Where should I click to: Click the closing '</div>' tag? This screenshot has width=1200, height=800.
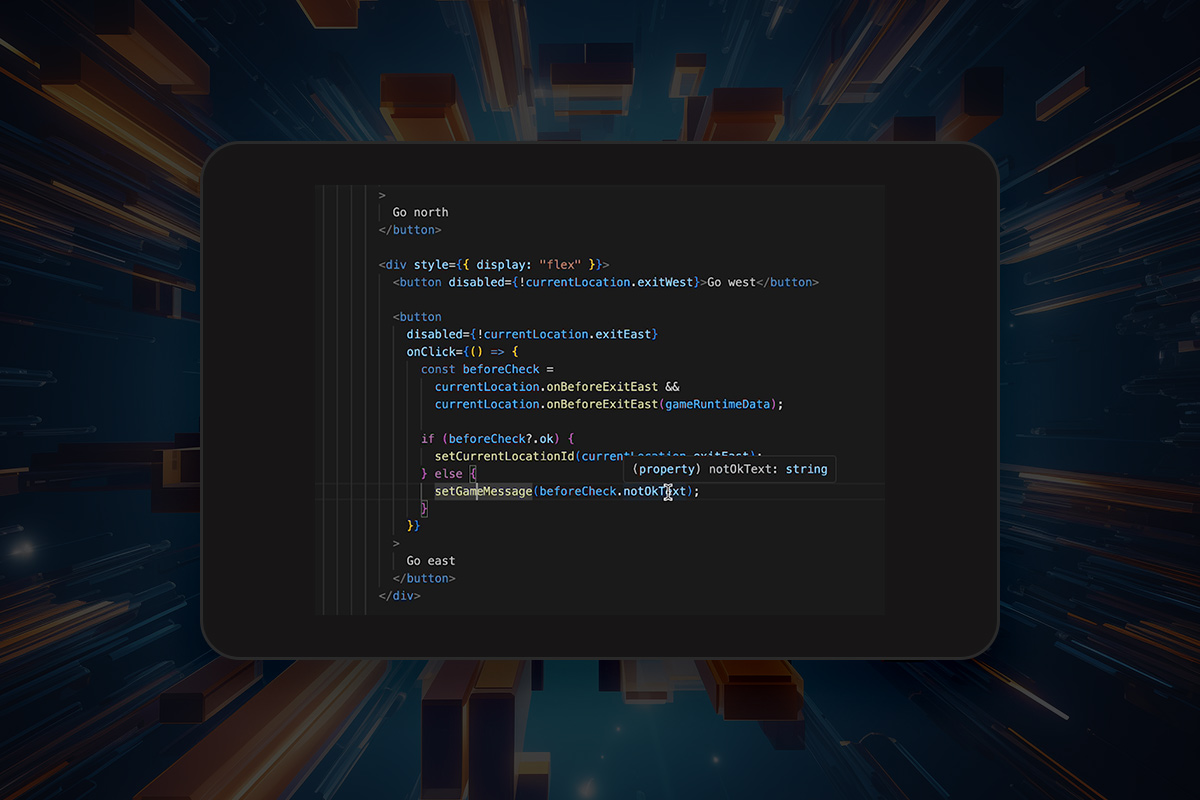coord(400,596)
